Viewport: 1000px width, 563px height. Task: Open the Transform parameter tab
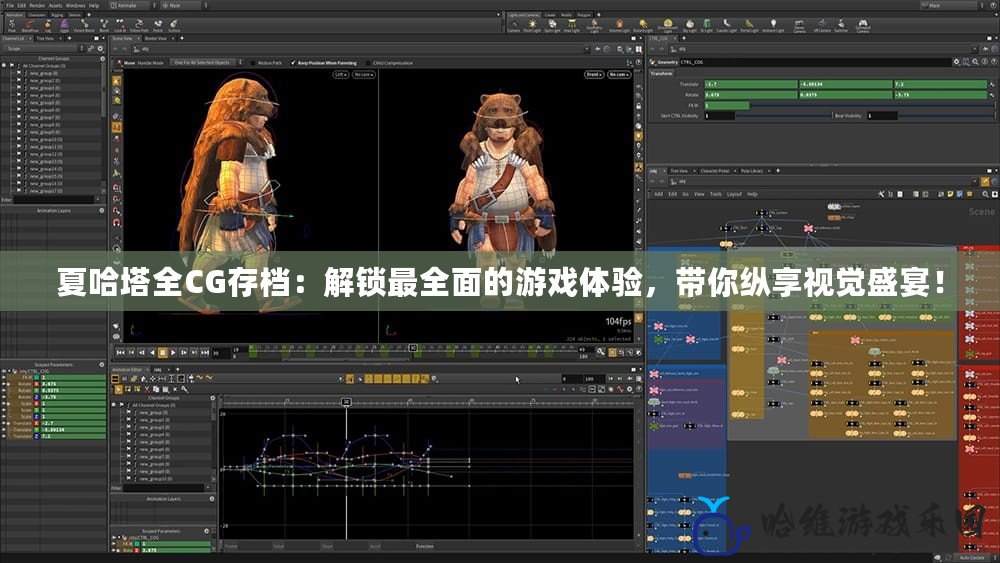pyautogui.click(x=661, y=73)
